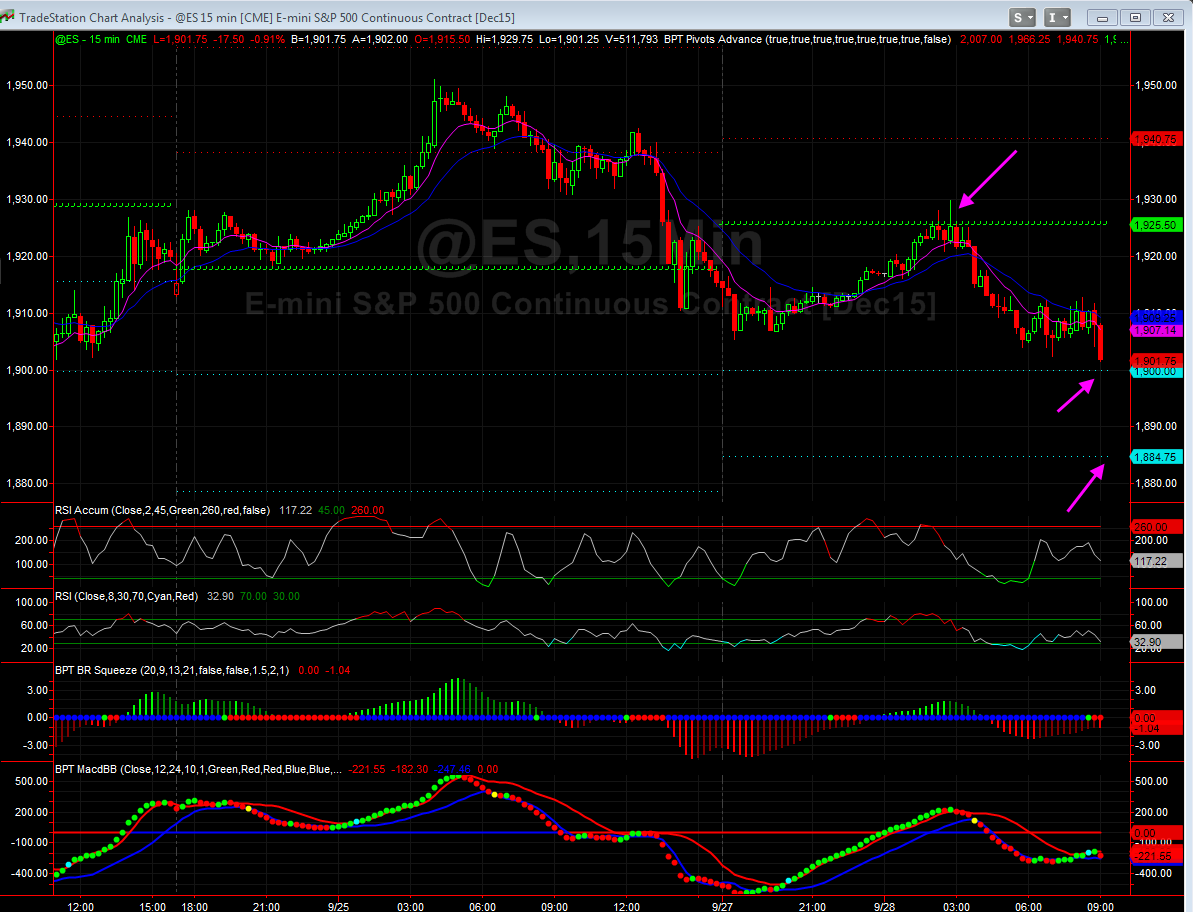The image size is (1193, 912).
Task: Select the 'BPT BR Squeeze' indicator label
Action: click(x=172, y=670)
